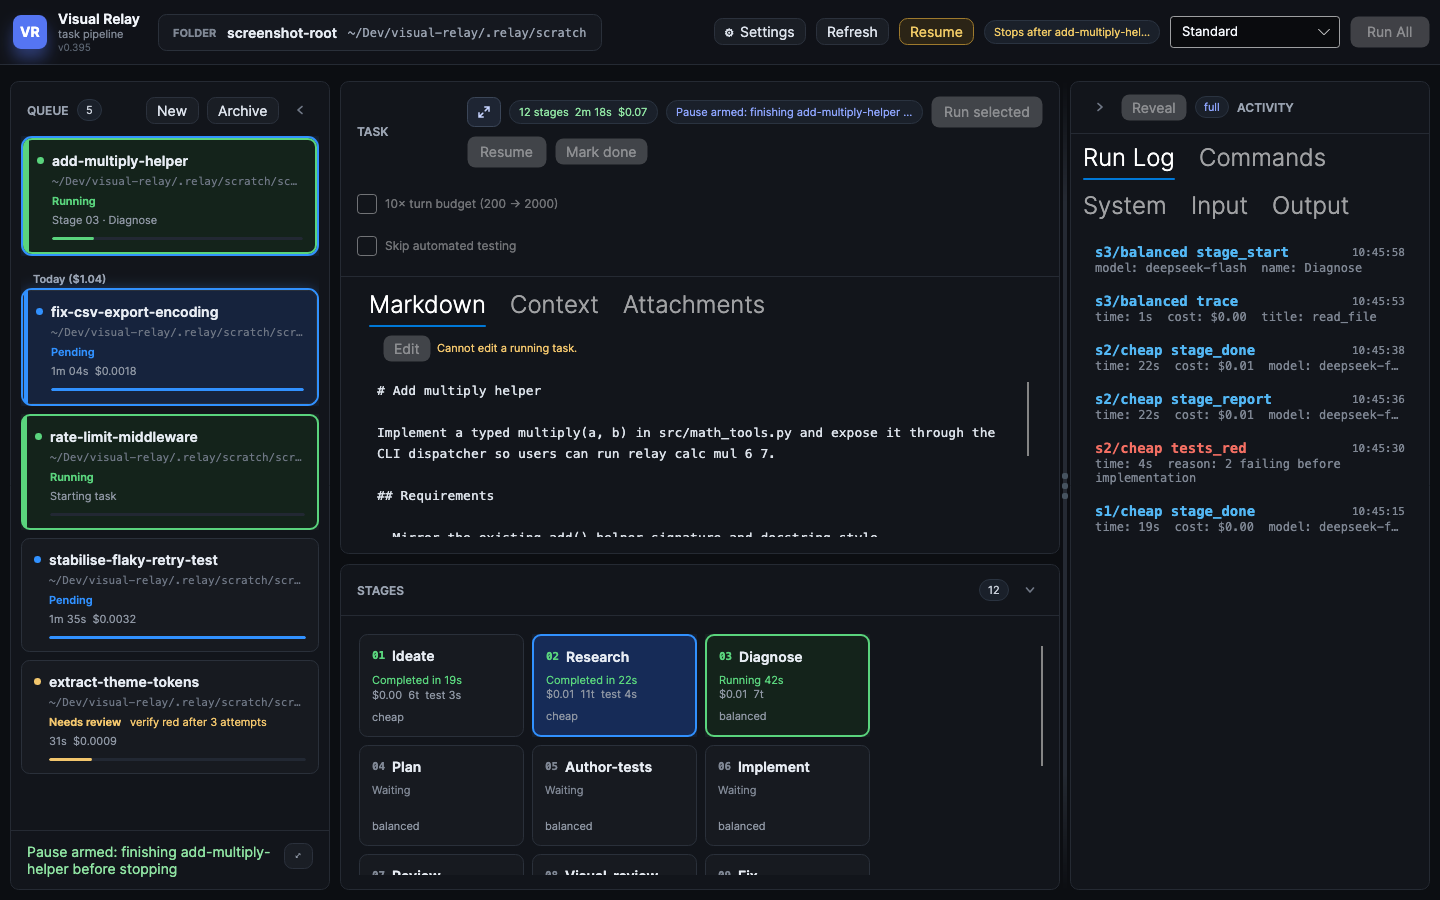Click Run selected button
Screen dimensions: 1440x900
tap(987, 112)
